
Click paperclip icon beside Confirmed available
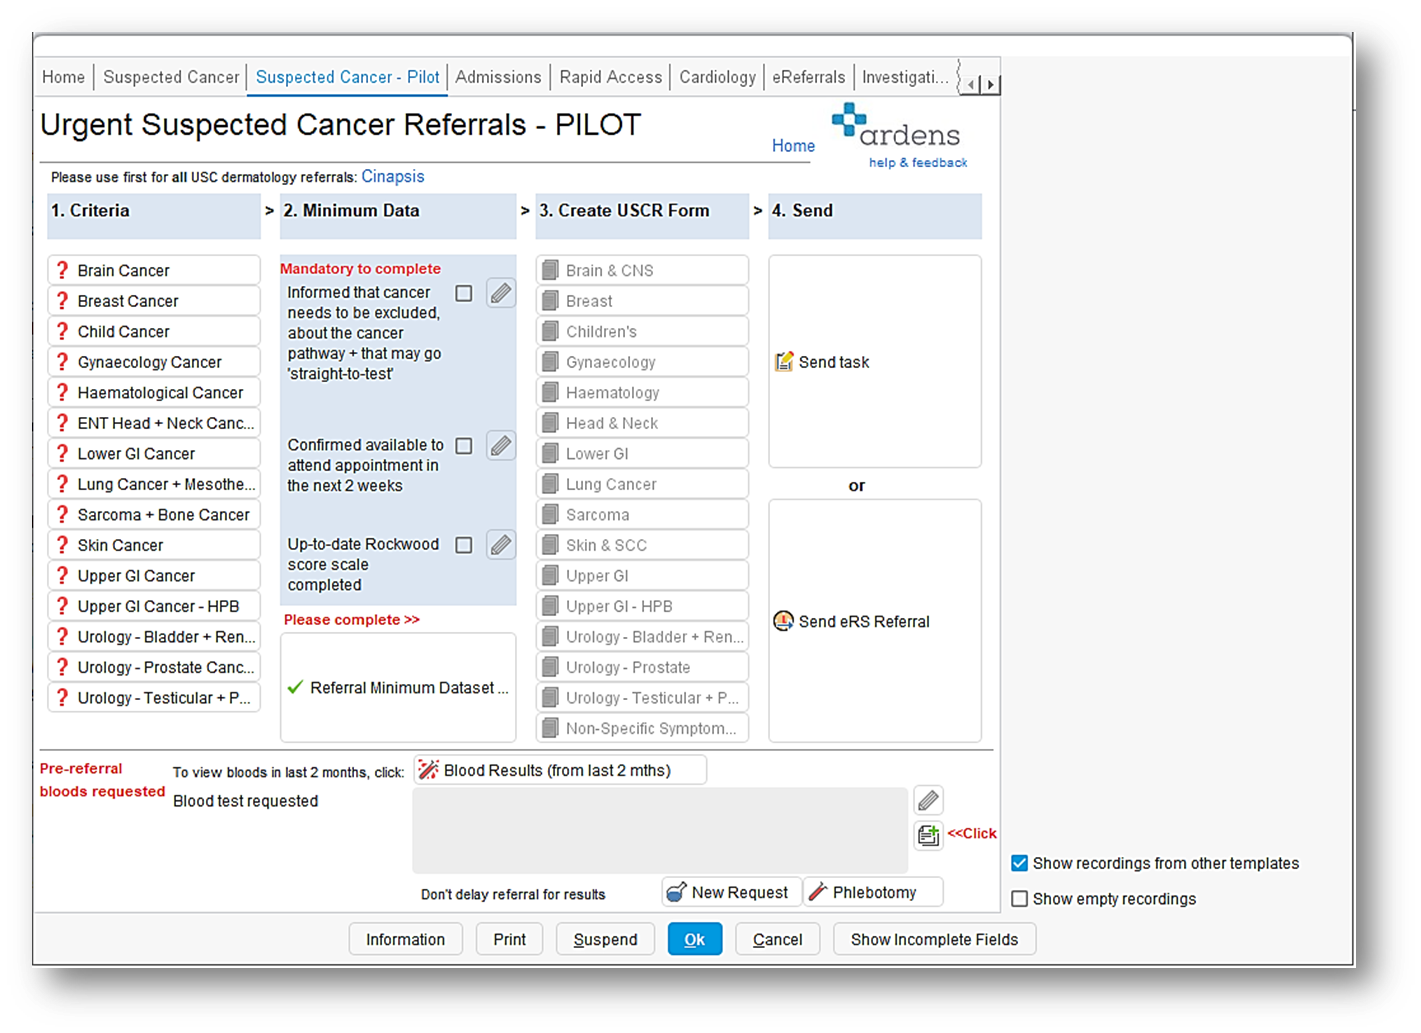click(x=501, y=445)
